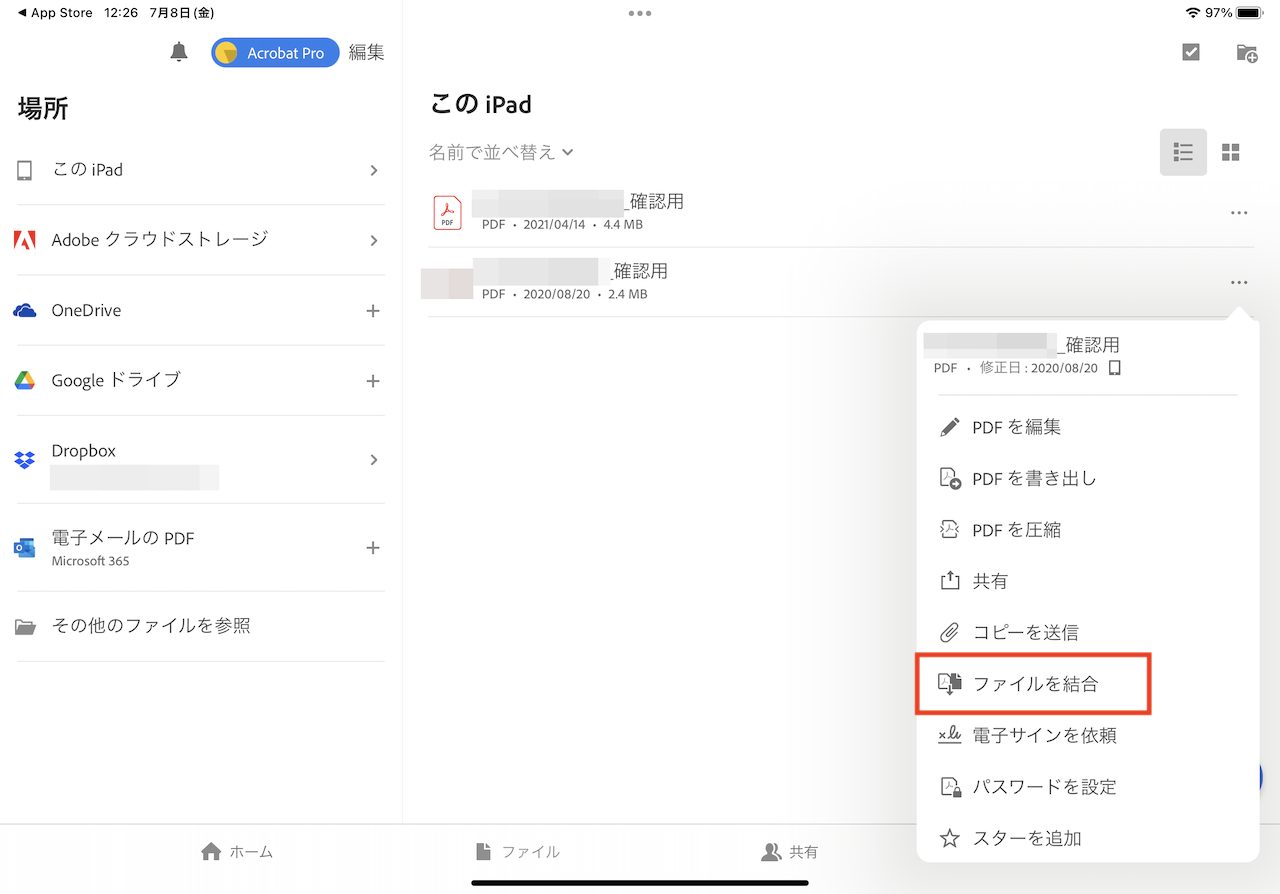The width and height of the screenshot is (1280, 894).
Task: Open the notifications bell
Action: click(179, 53)
